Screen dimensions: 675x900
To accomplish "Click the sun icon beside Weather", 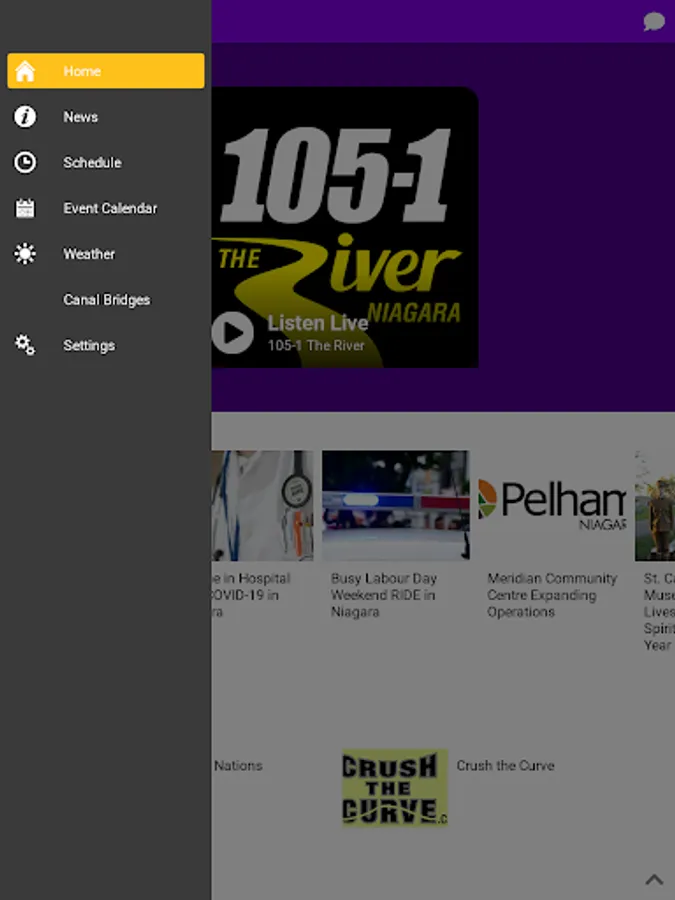I will point(25,254).
